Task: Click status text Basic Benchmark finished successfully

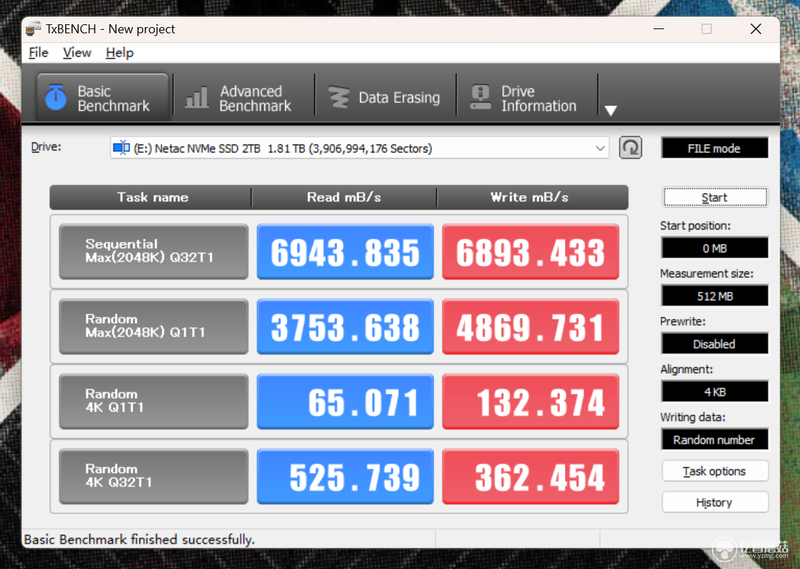Action: pyautogui.click(x=139, y=539)
